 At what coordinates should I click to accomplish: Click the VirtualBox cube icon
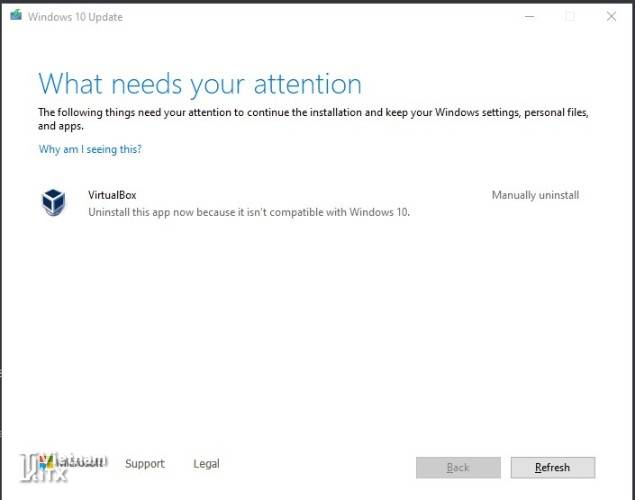pos(53,202)
